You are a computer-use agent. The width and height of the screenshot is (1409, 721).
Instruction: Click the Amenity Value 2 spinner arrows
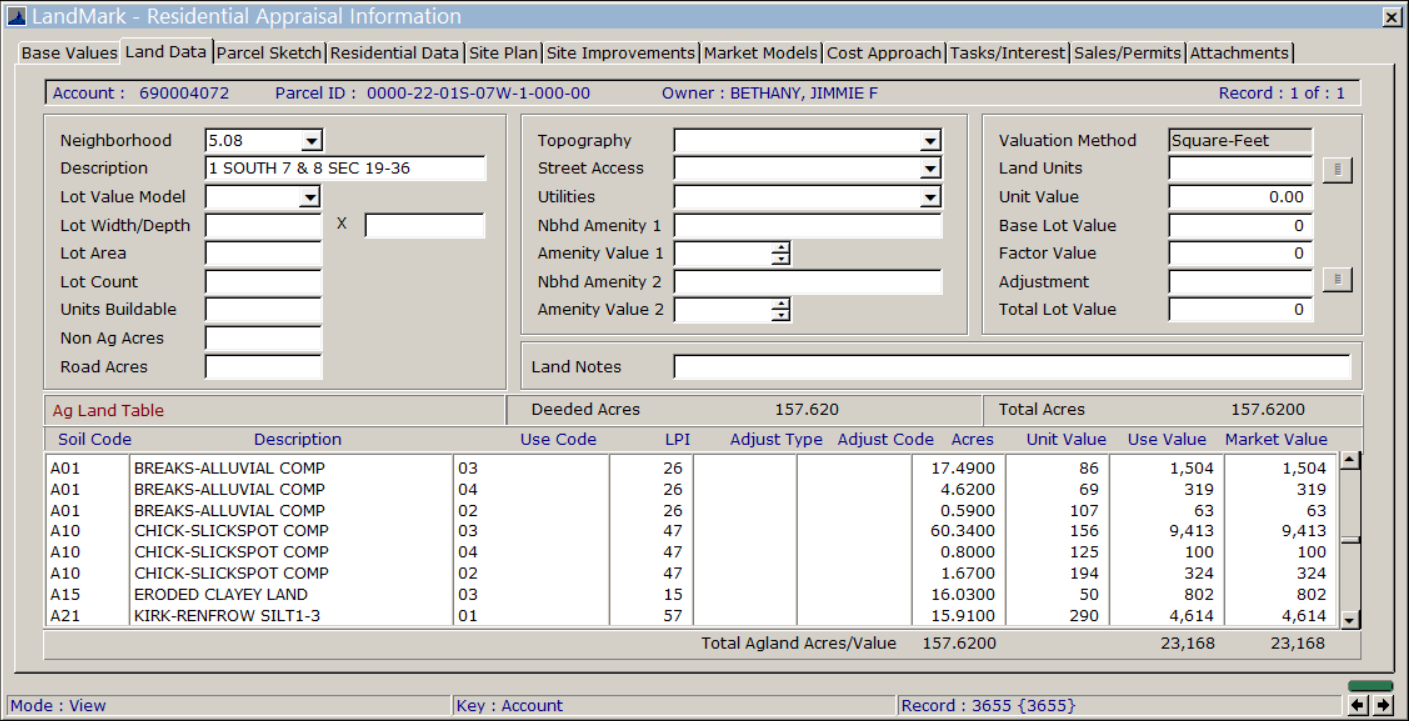(781, 310)
